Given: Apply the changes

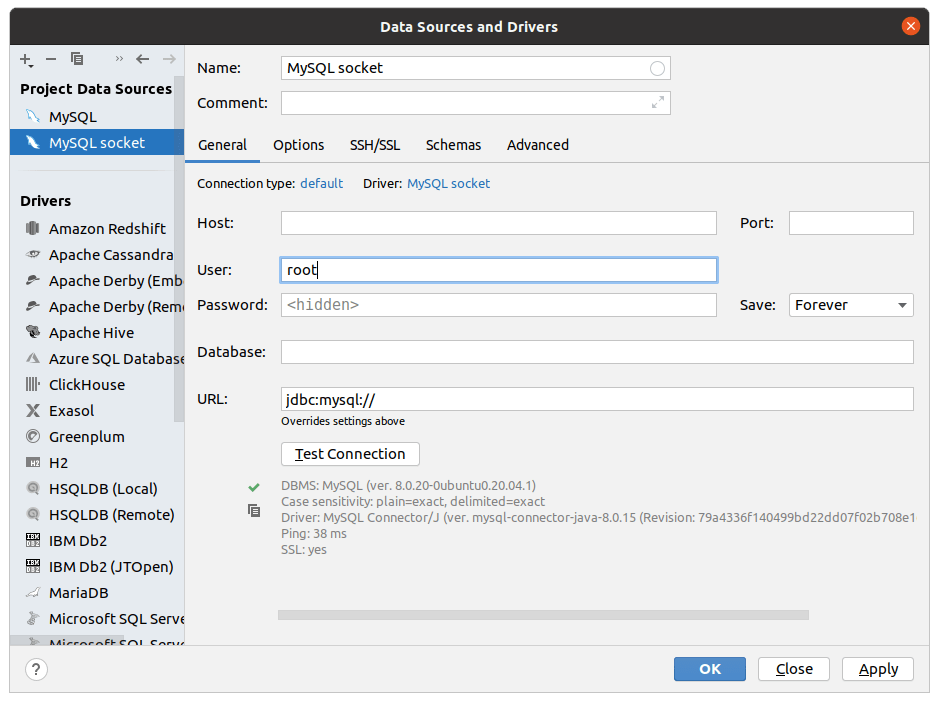Looking at the screenshot, I should click(x=877, y=669).
